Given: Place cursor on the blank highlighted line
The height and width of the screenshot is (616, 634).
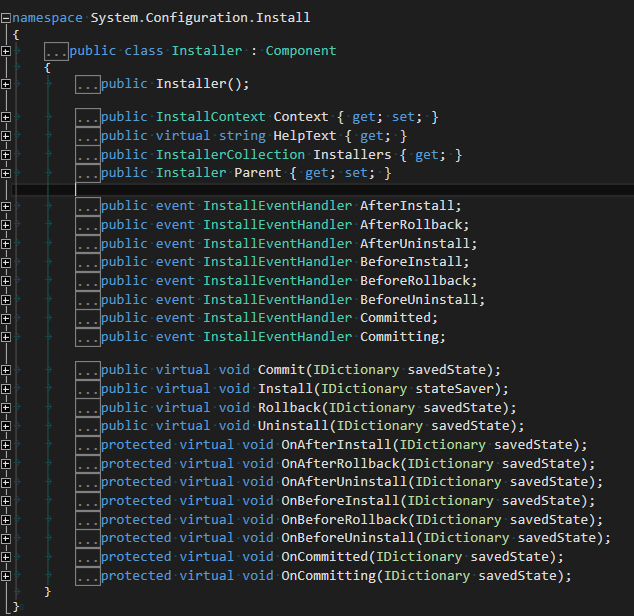Looking at the screenshot, I should 323,190.
